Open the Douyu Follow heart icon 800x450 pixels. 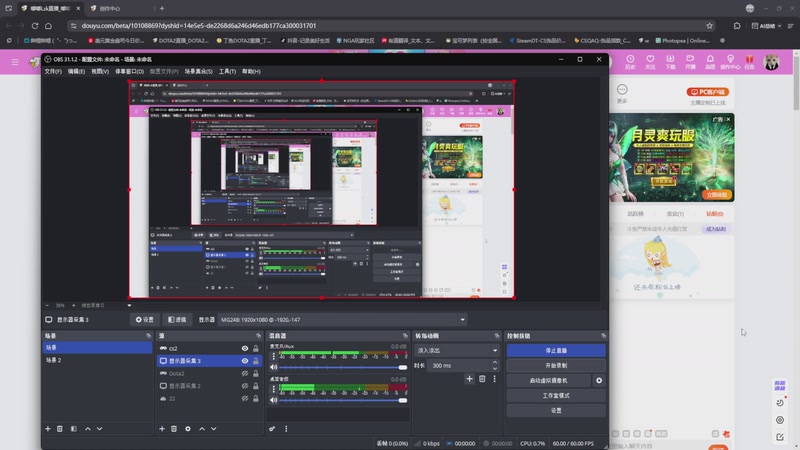650,62
